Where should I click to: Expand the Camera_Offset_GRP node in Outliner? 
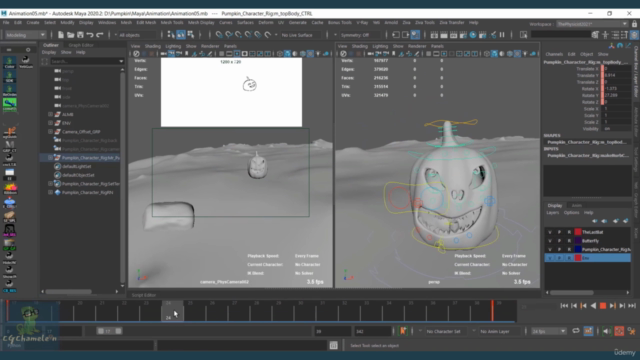pyautogui.click(x=50, y=132)
